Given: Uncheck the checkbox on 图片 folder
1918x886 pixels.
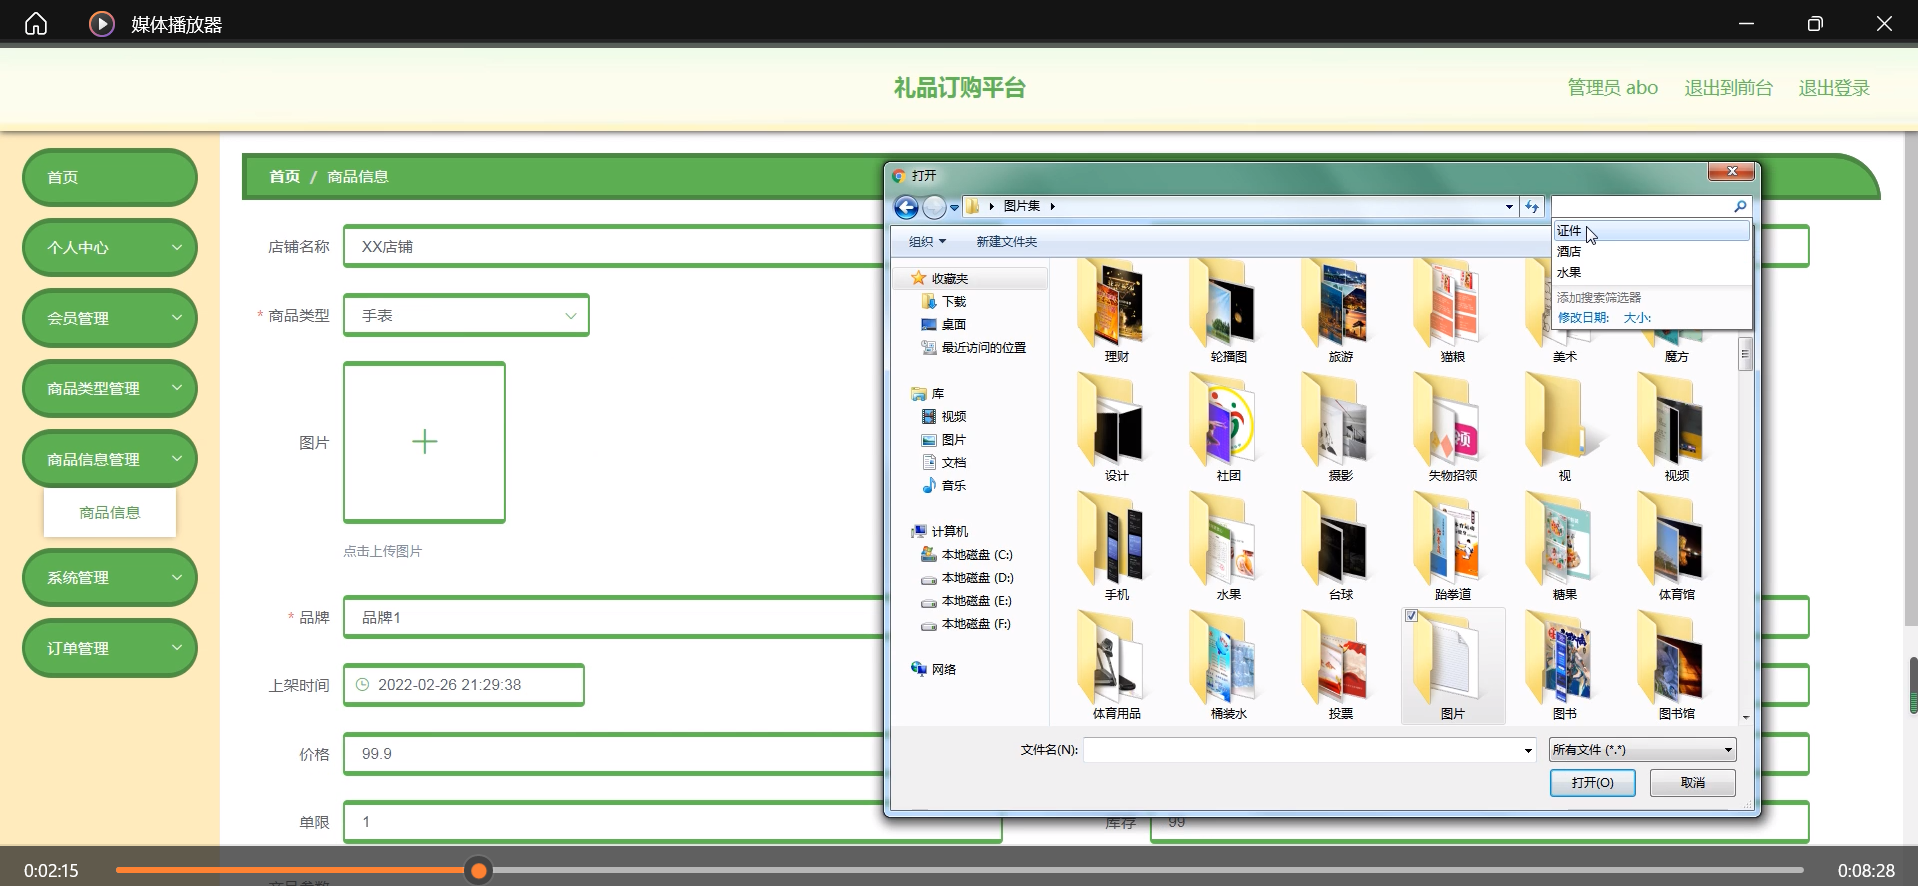Looking at the screenshot, I should 1411,616.
